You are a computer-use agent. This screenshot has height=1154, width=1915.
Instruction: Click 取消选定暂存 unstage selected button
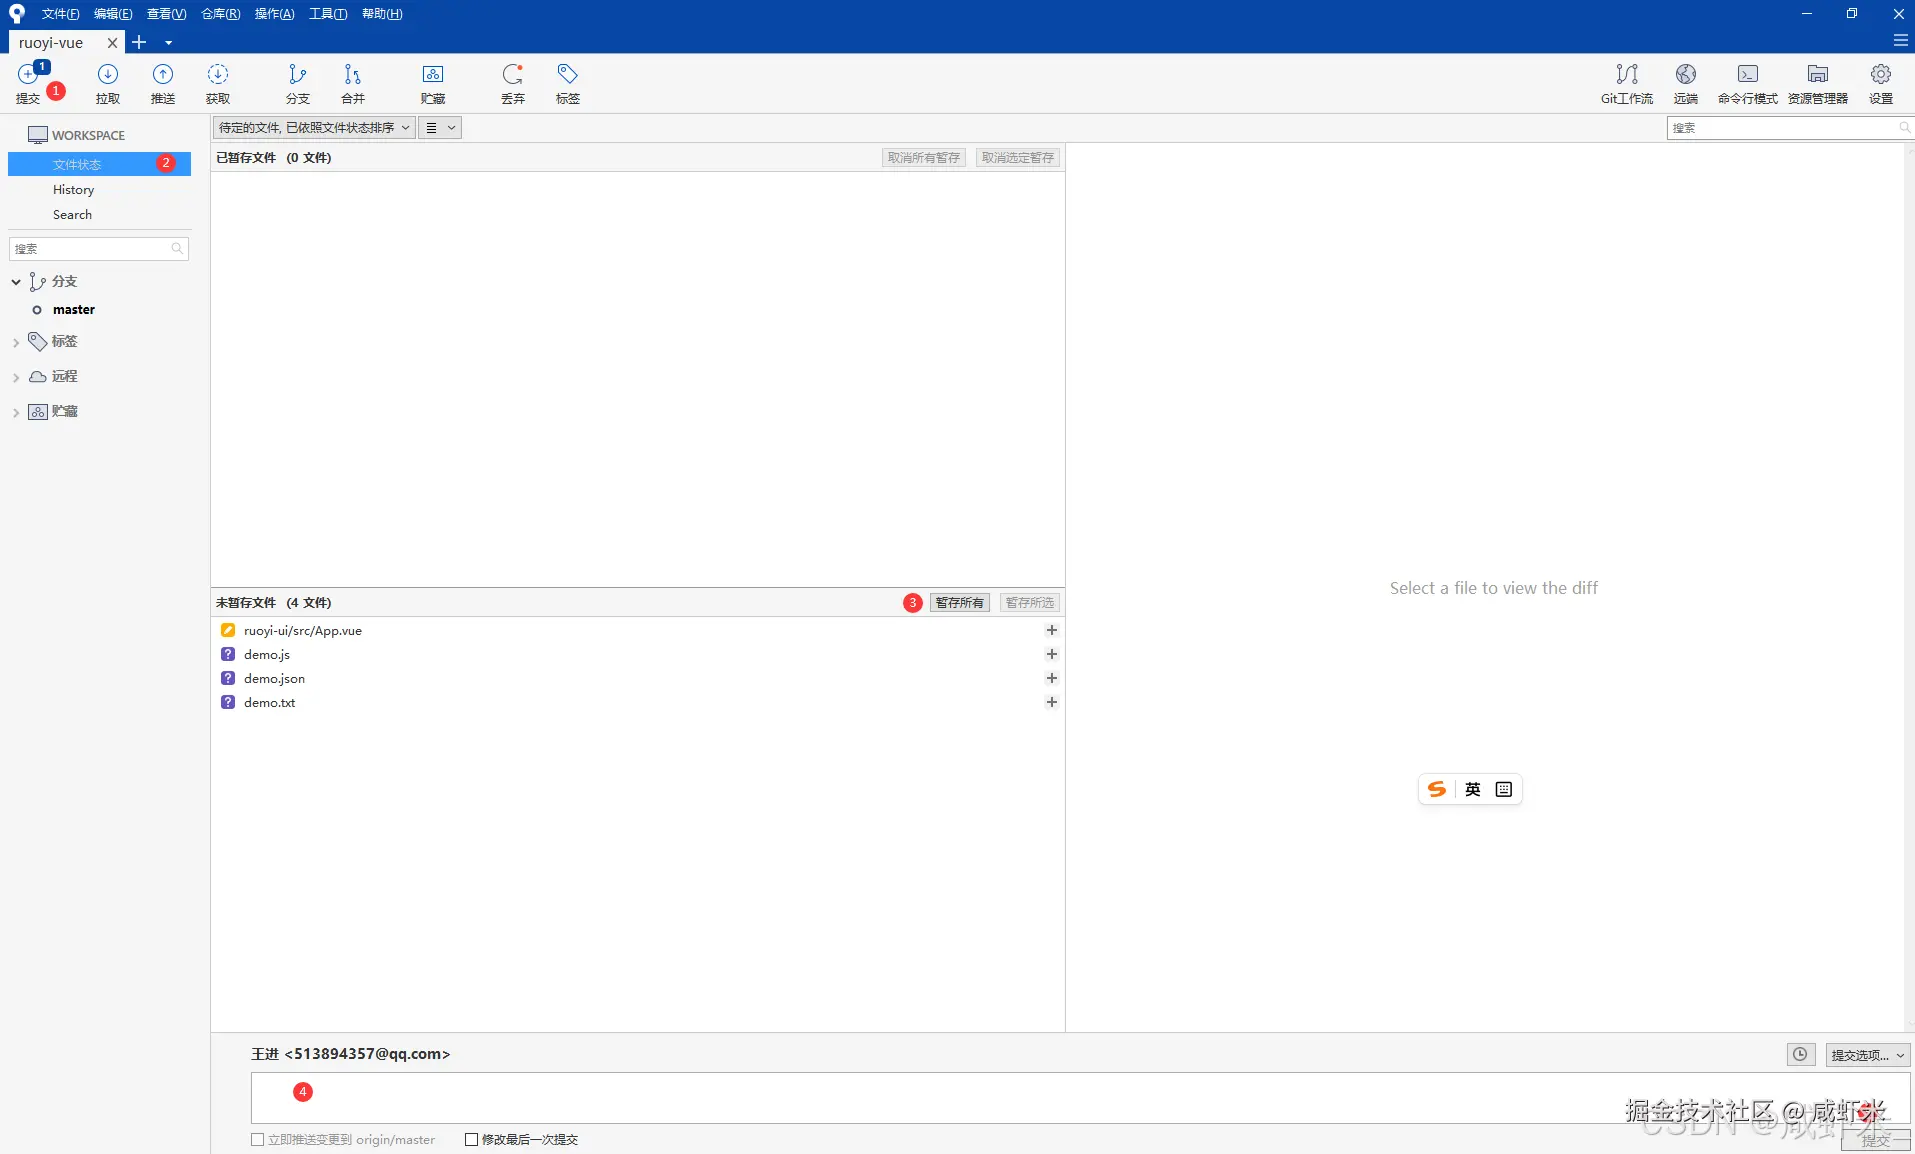tap(1017, 157)
